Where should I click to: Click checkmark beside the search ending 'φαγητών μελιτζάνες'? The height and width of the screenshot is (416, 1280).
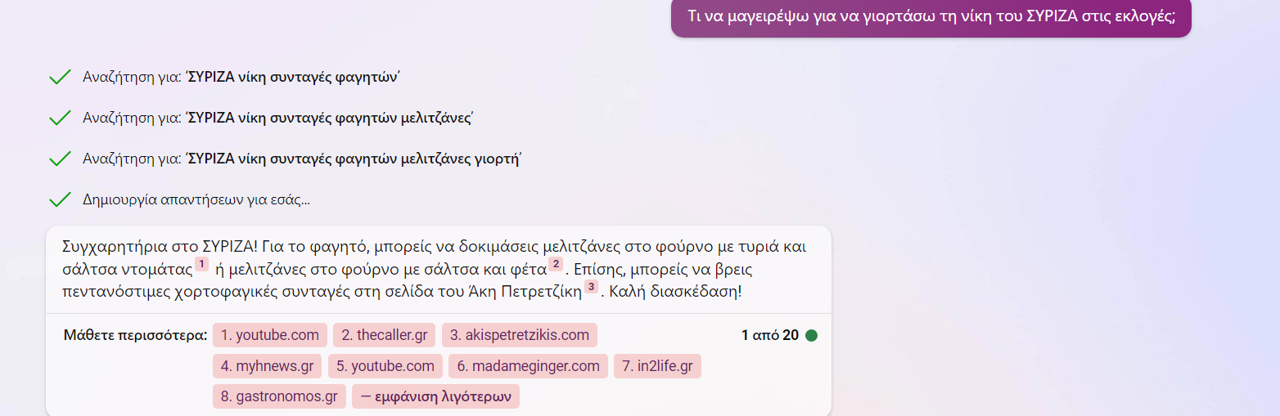(x=60, y=118)
